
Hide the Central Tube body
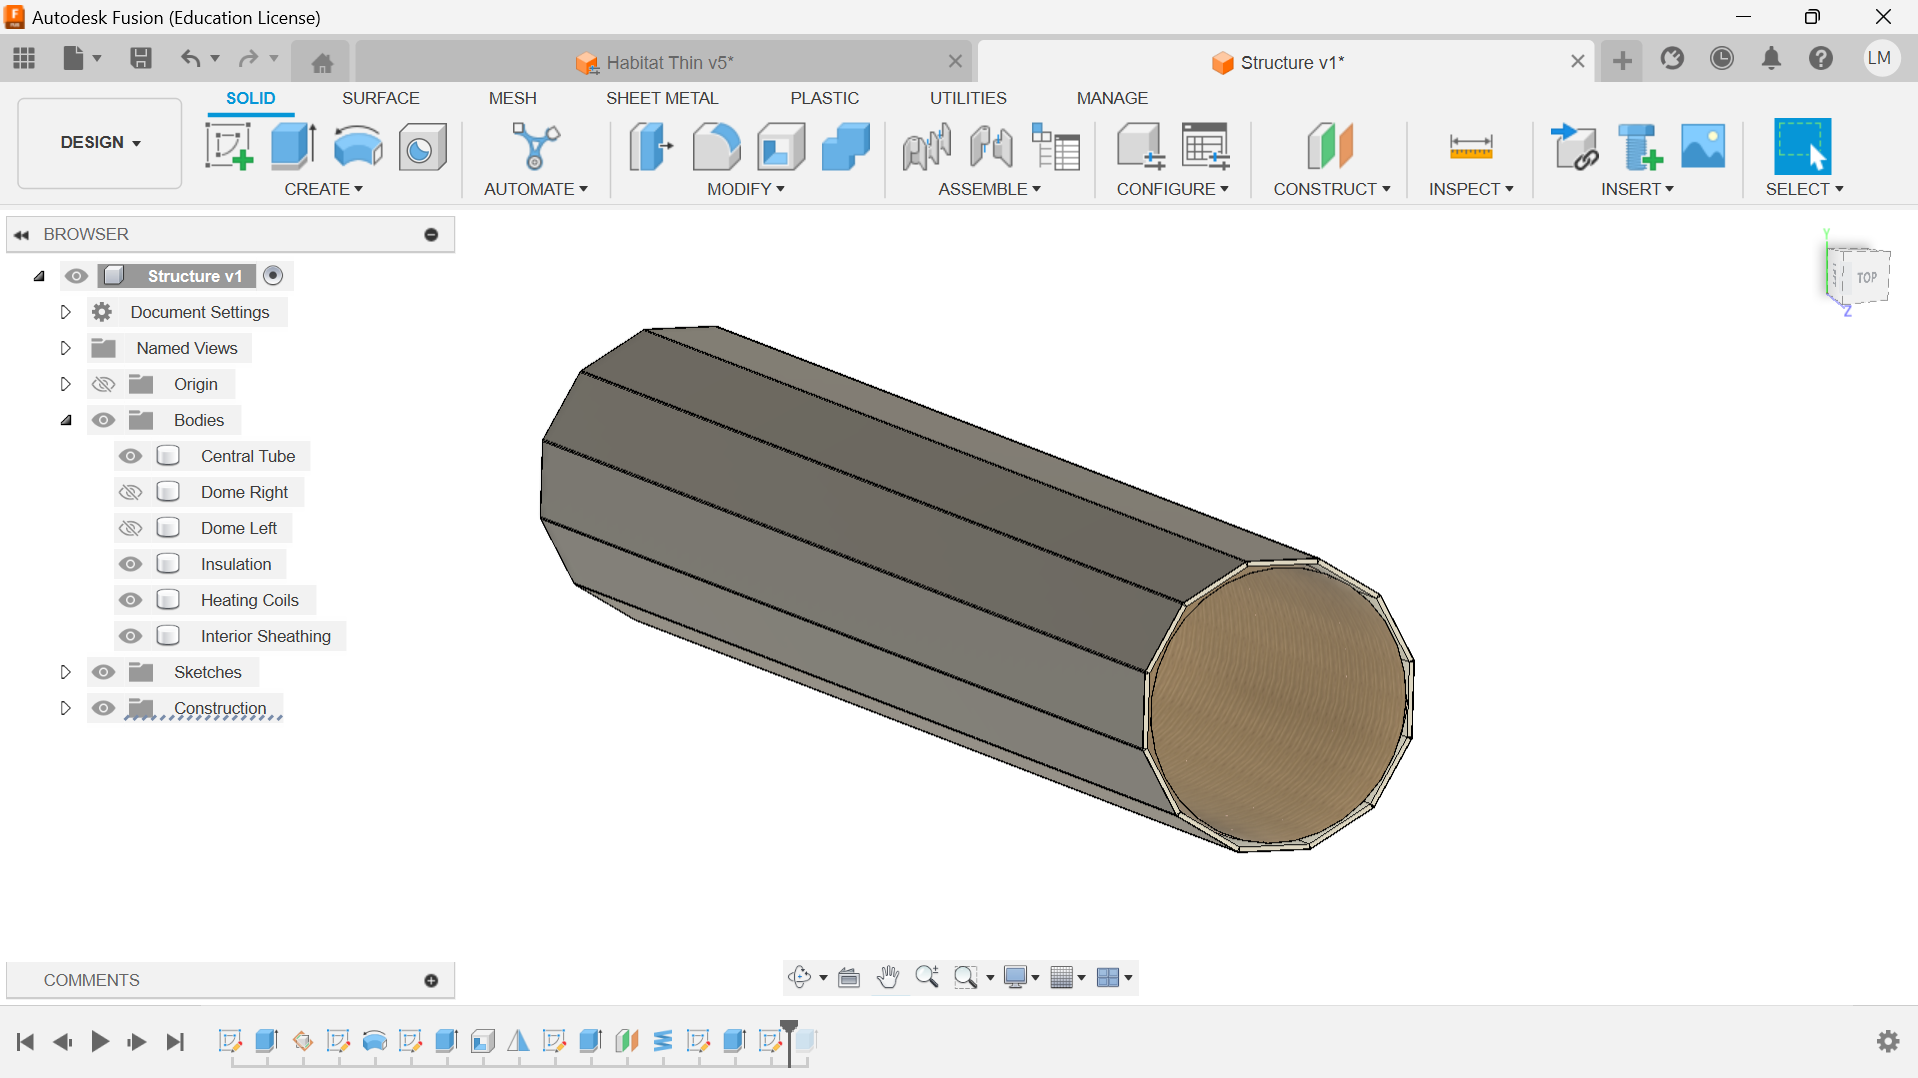click(130, 456)
